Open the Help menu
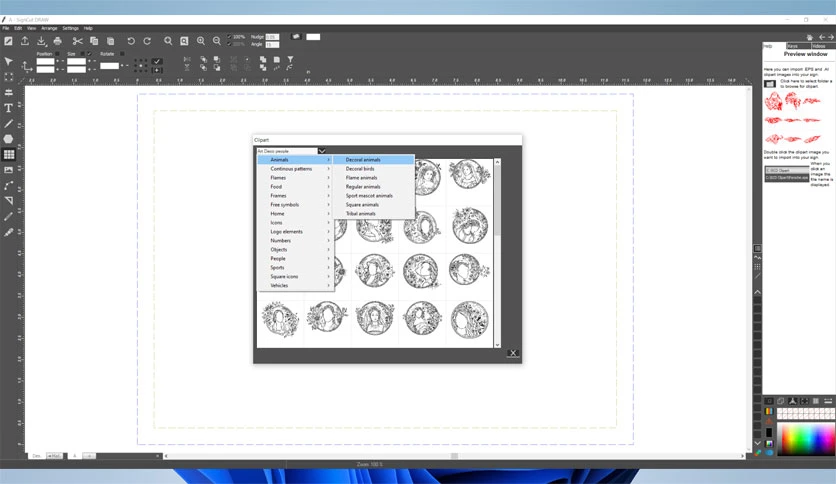Image resolution: width=836 pixels, height=484 pixels. 88,28
